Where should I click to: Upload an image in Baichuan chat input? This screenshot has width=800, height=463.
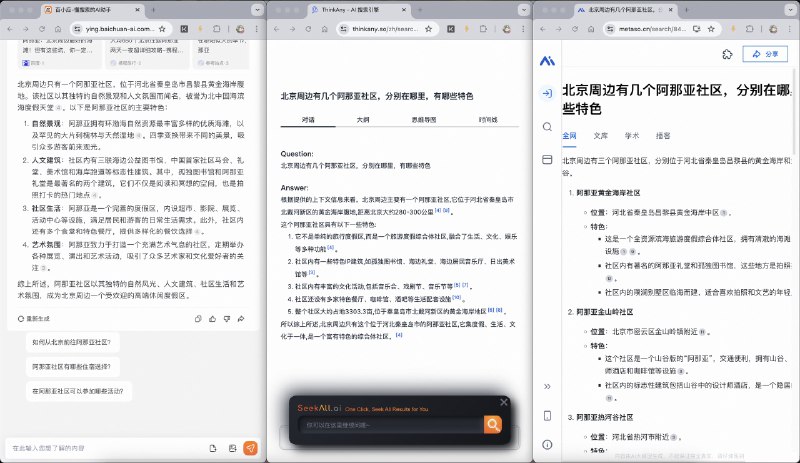pos(232,448)
